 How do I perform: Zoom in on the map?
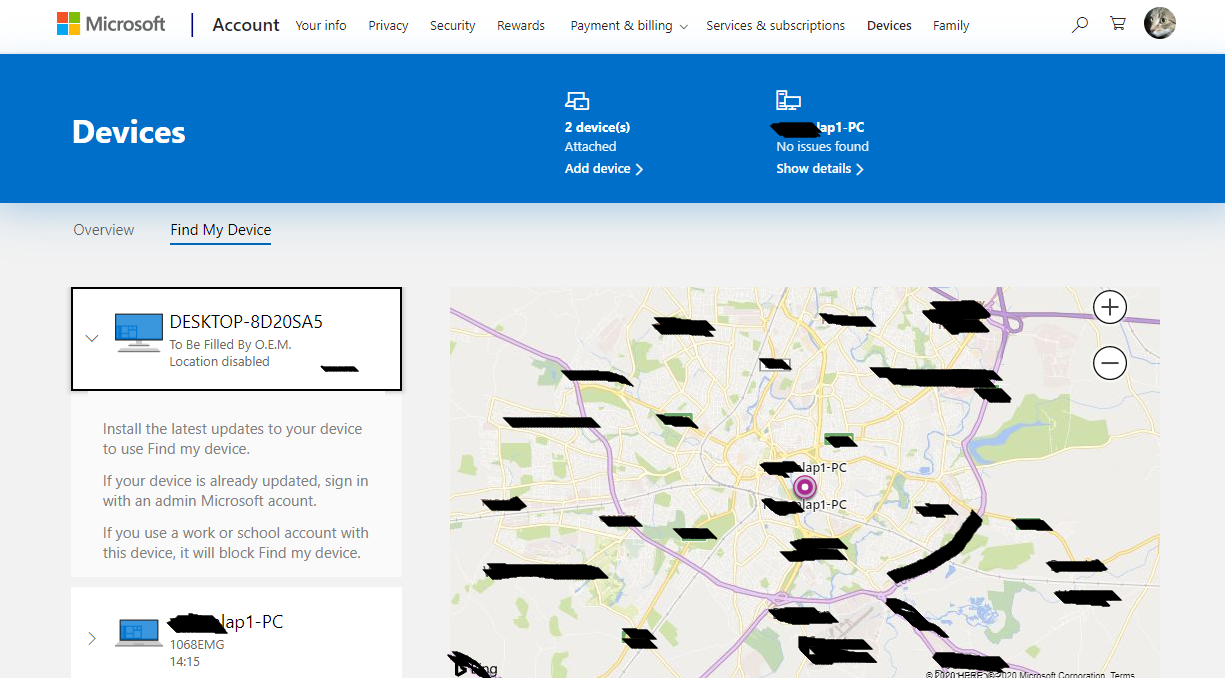[x=1110, y=307]
